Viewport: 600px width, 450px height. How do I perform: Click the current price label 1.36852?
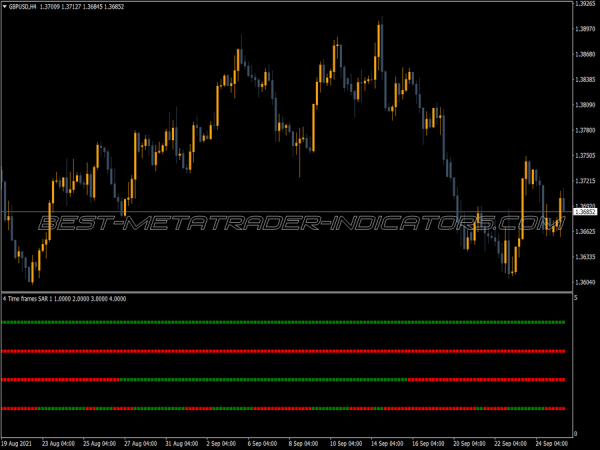[585, 212]
